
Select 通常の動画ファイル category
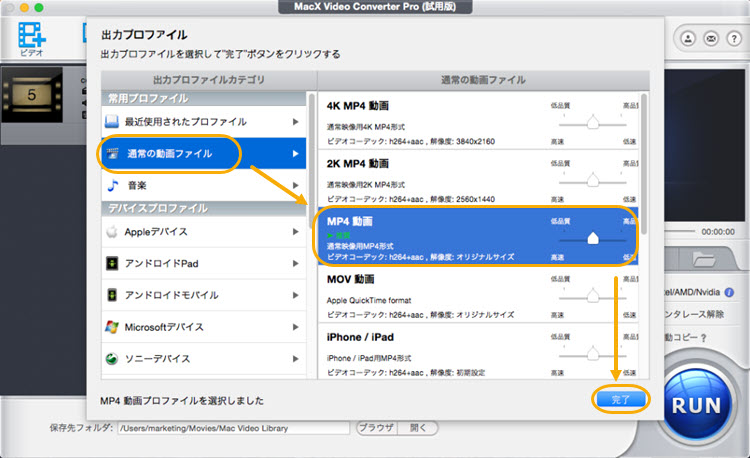coord(204,153)
